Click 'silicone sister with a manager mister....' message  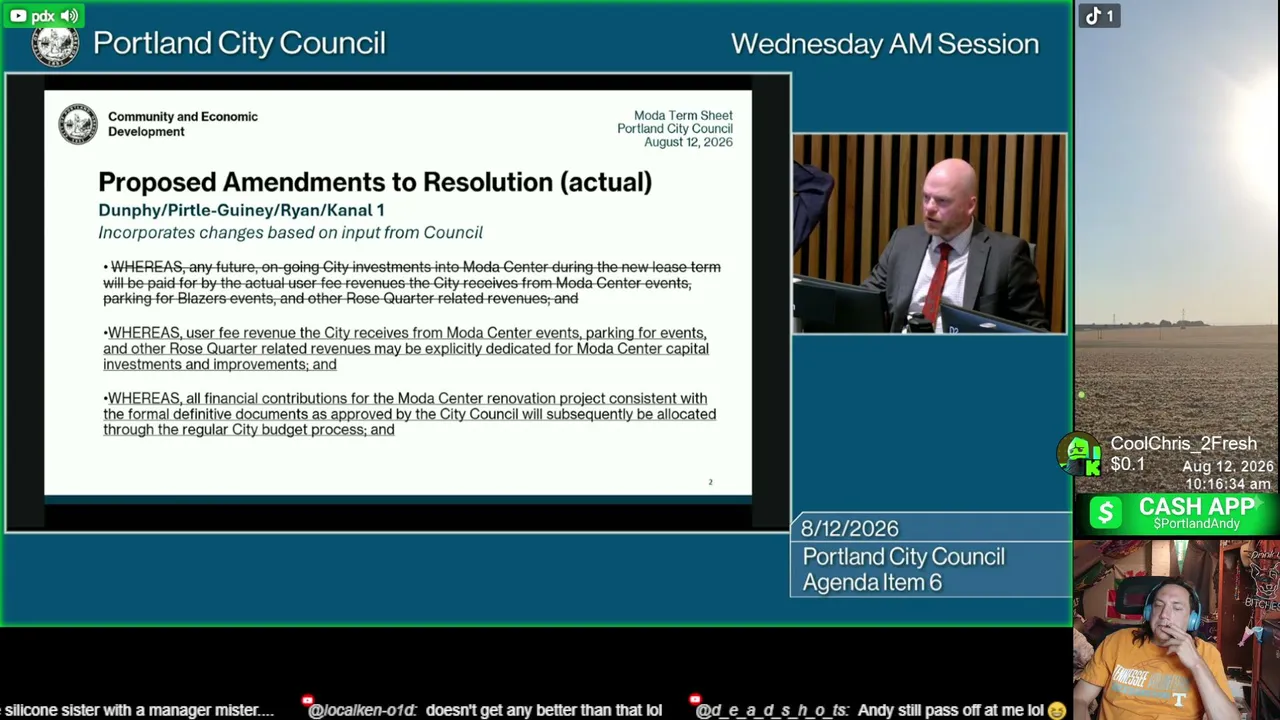coord(139,711)
